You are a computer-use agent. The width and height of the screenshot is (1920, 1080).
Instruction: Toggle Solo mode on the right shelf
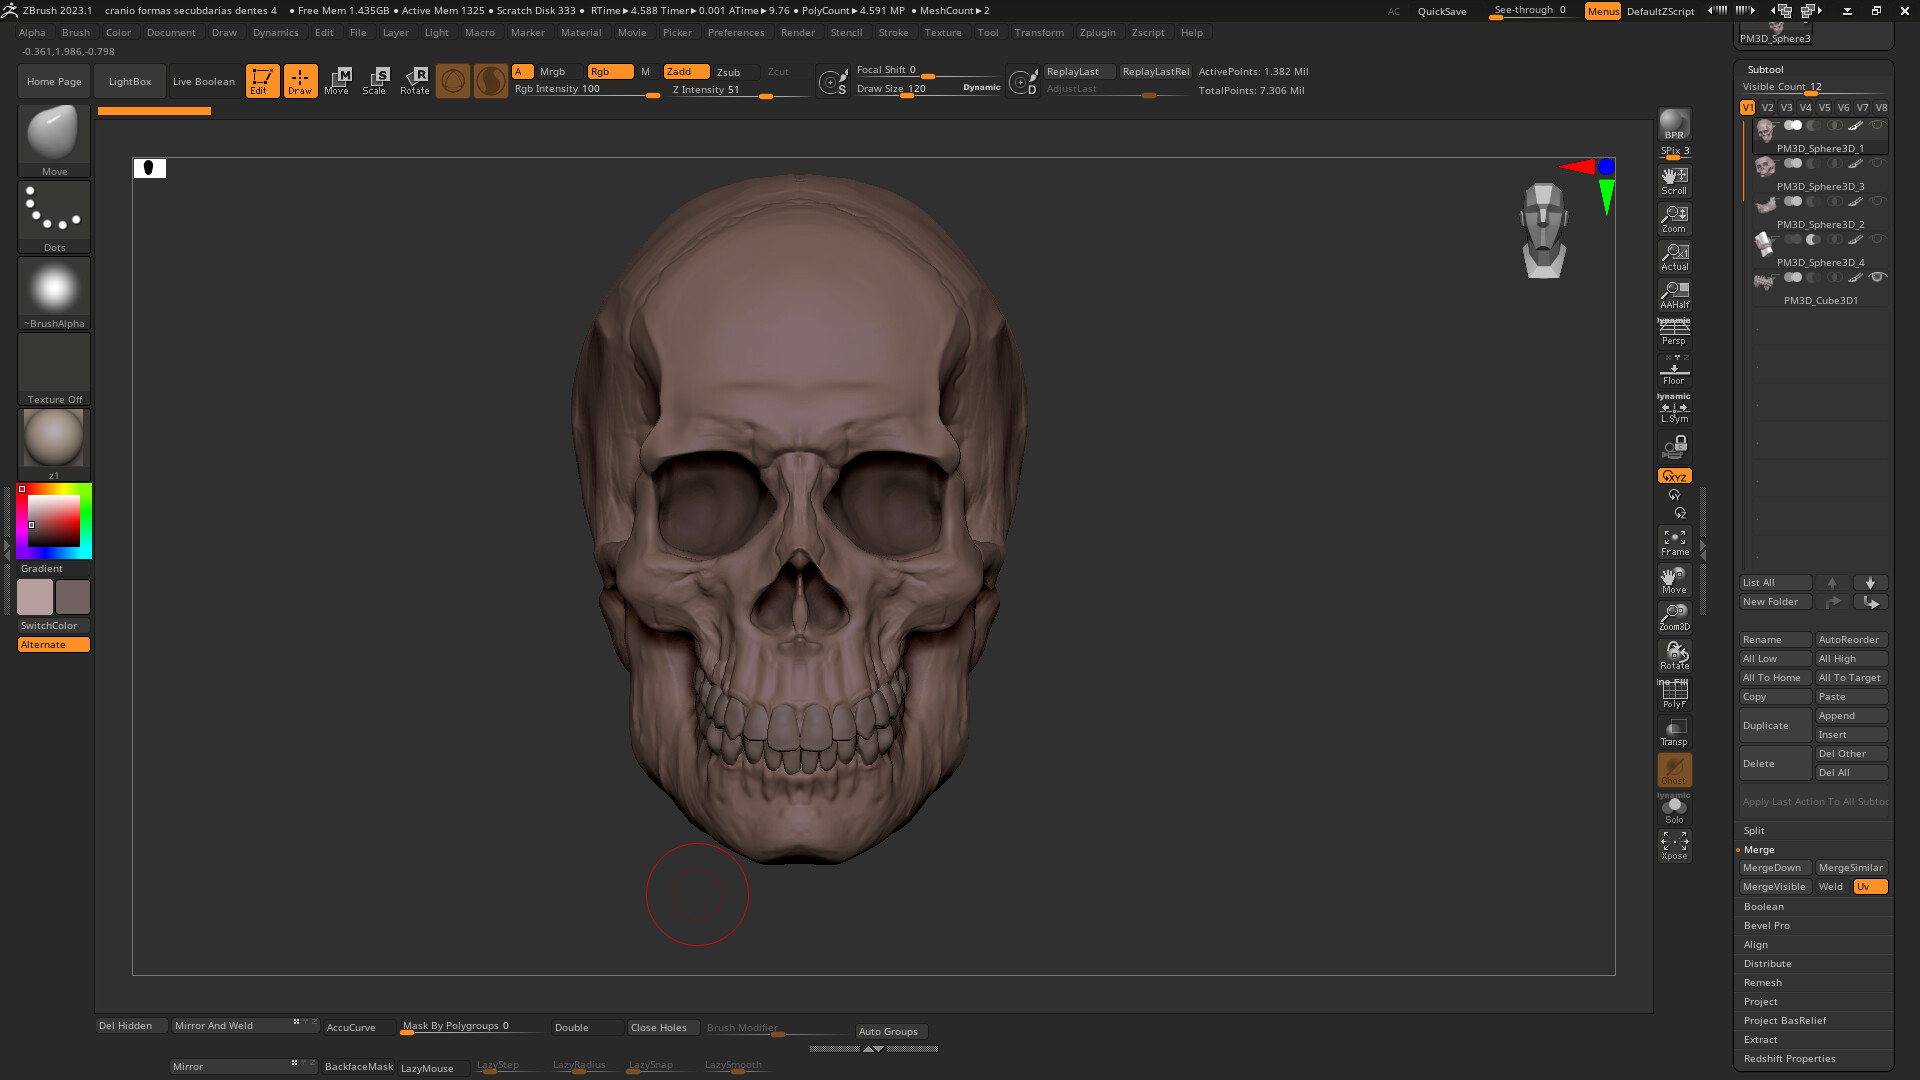[1674, 808]
